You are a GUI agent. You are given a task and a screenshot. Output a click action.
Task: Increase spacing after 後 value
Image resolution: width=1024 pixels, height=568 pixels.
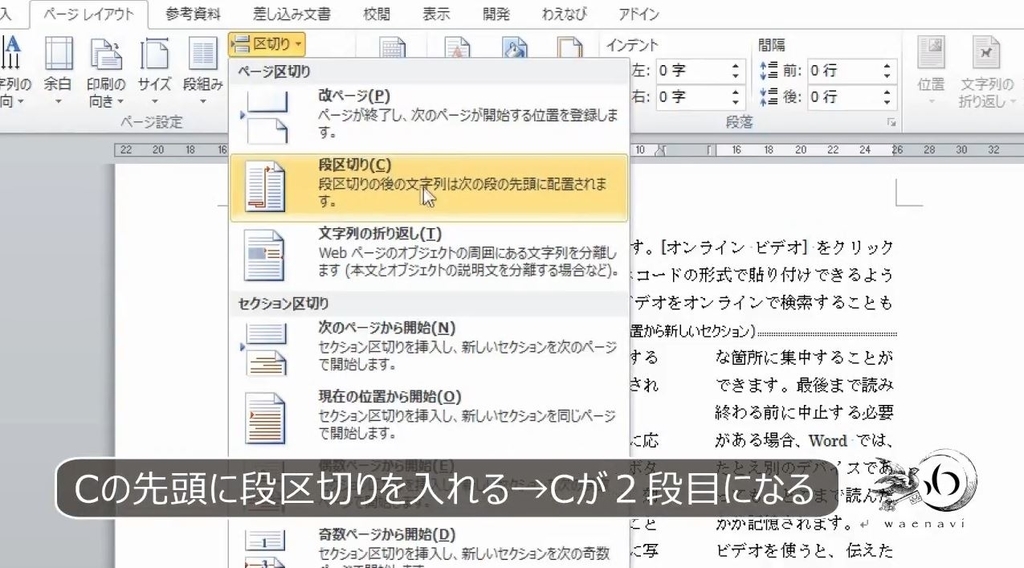coord(887,91)
